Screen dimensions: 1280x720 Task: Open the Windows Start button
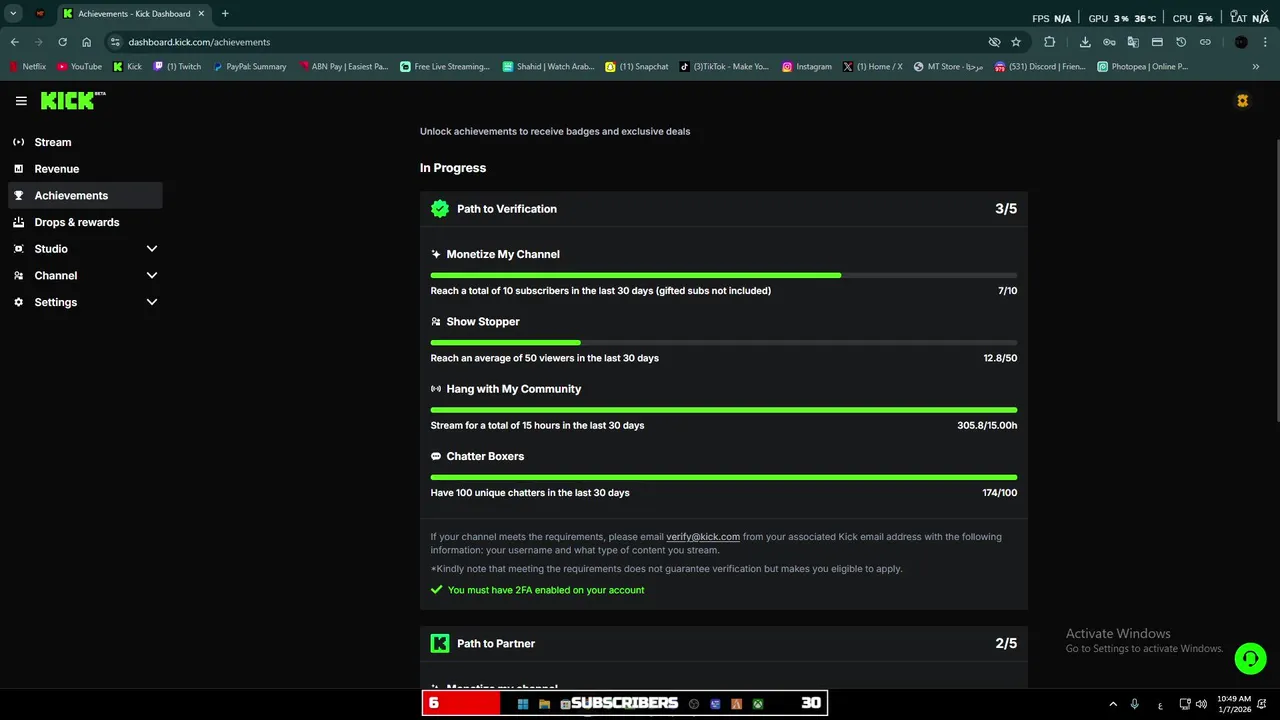[522, 704]
